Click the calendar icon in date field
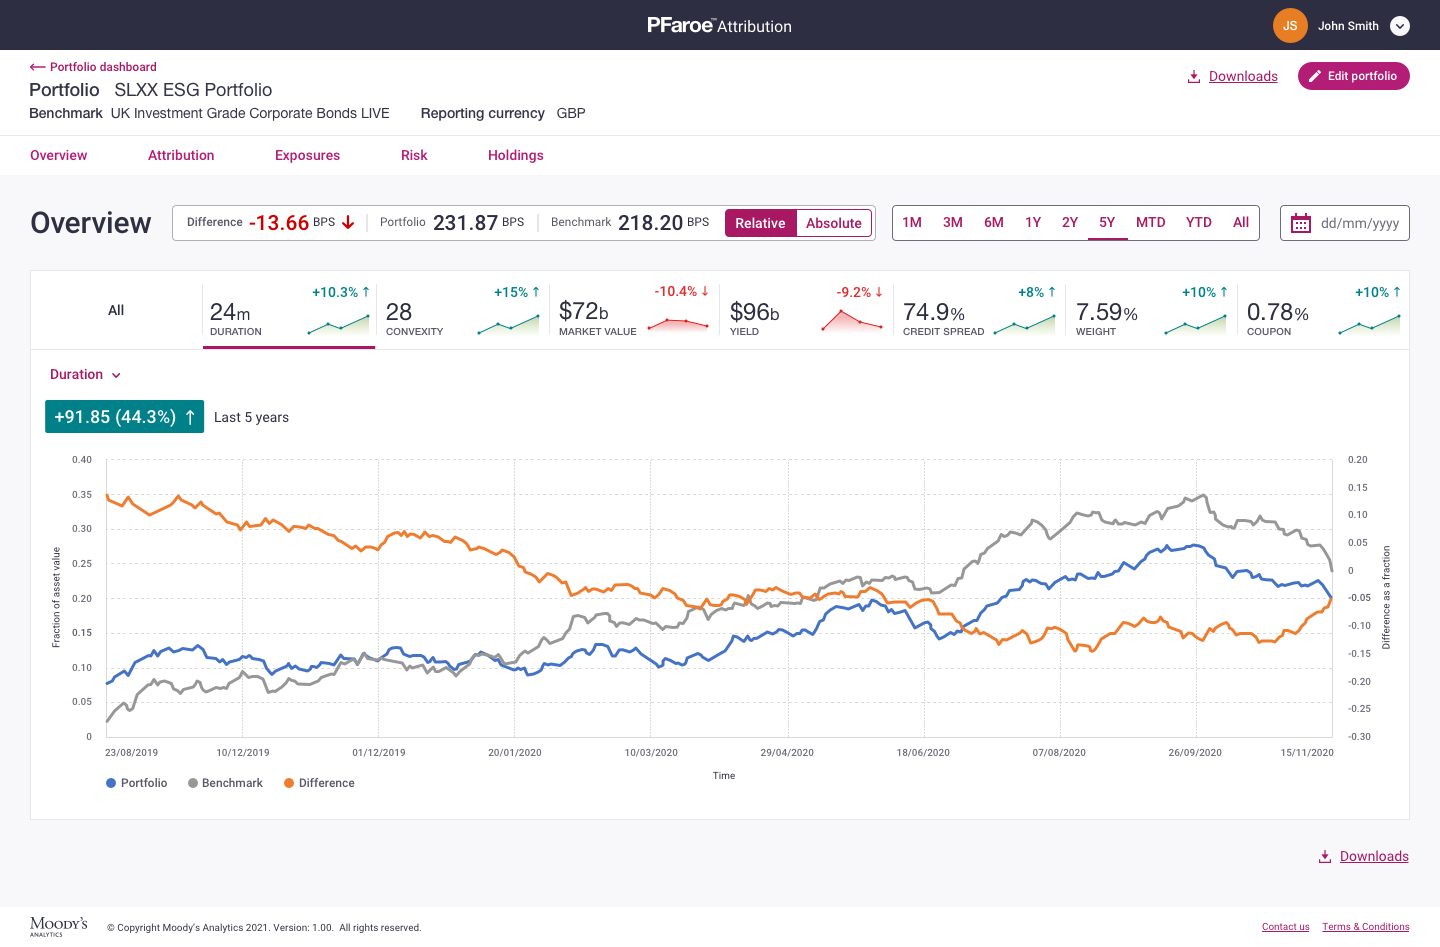This screenshot has height=947, width=1440. point(1301,223)
